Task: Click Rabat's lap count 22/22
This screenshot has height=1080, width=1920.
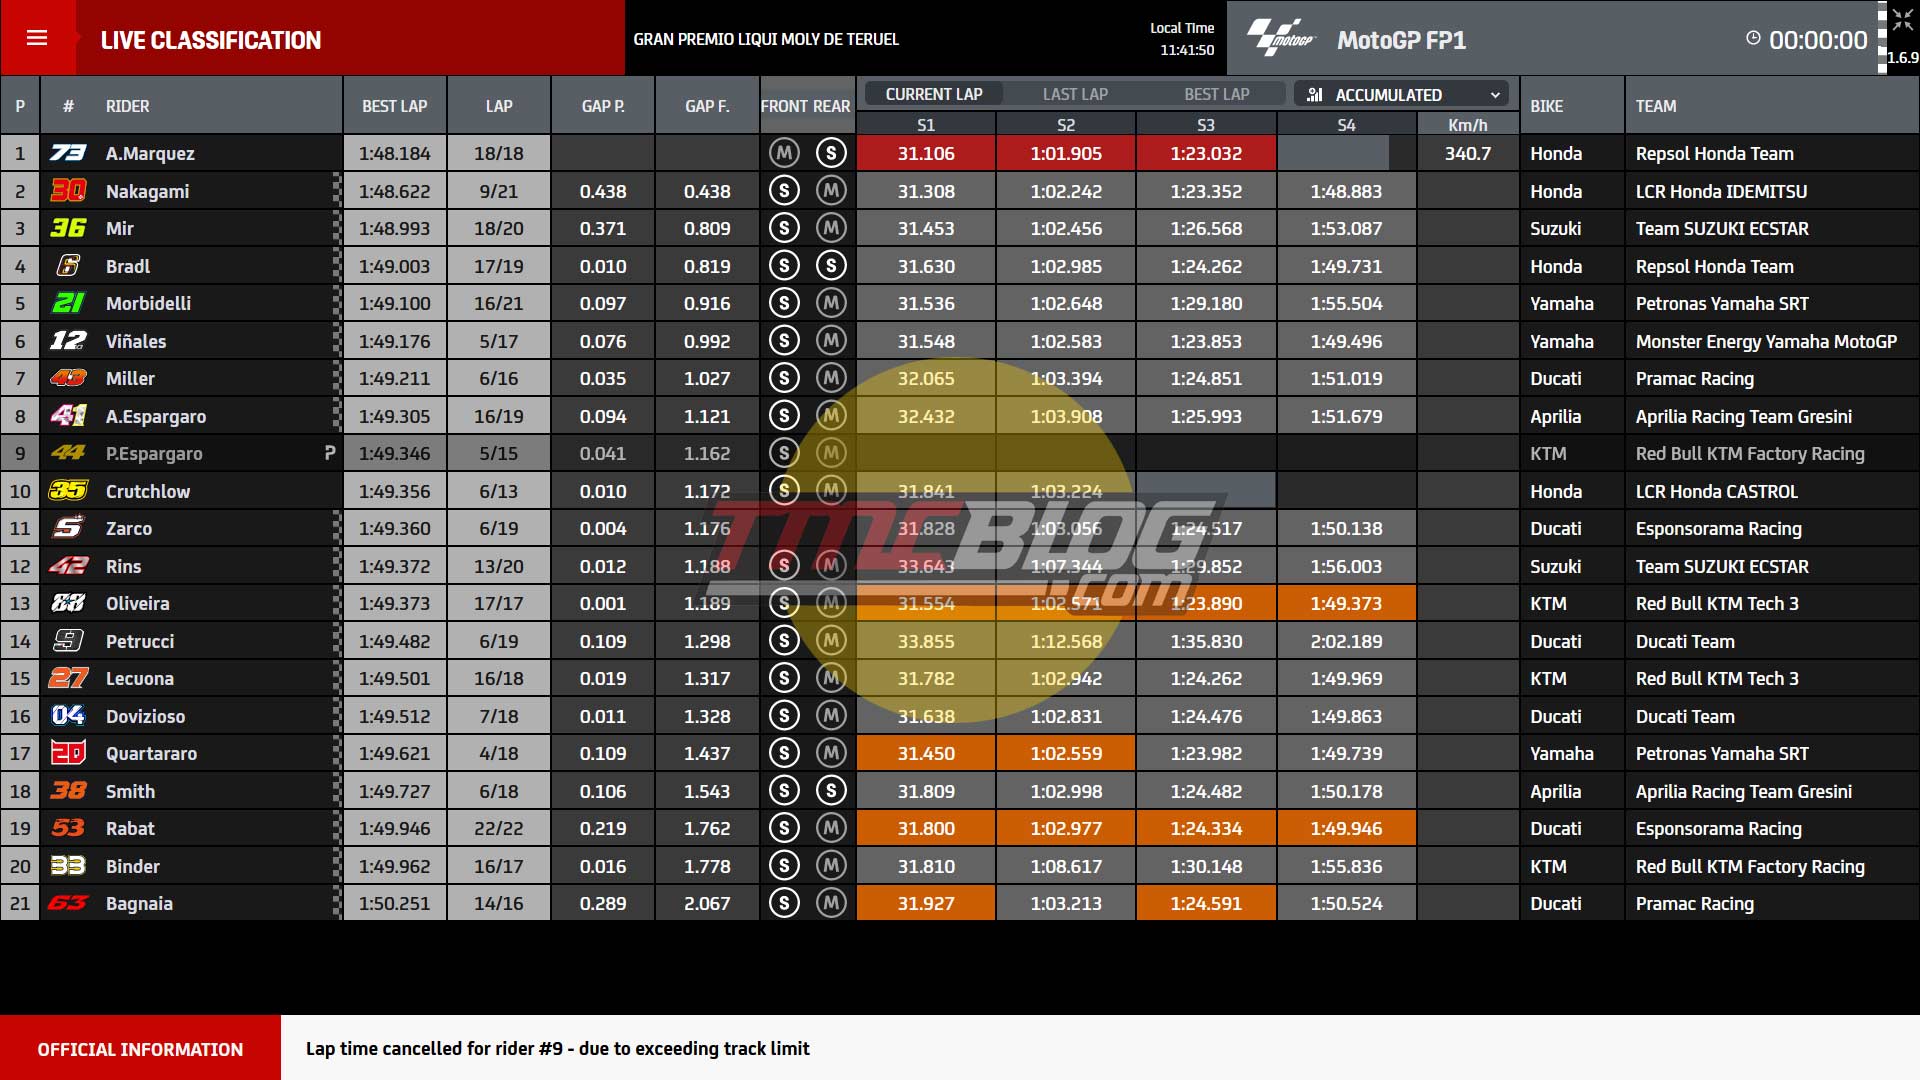Action: tap(498, 828)
